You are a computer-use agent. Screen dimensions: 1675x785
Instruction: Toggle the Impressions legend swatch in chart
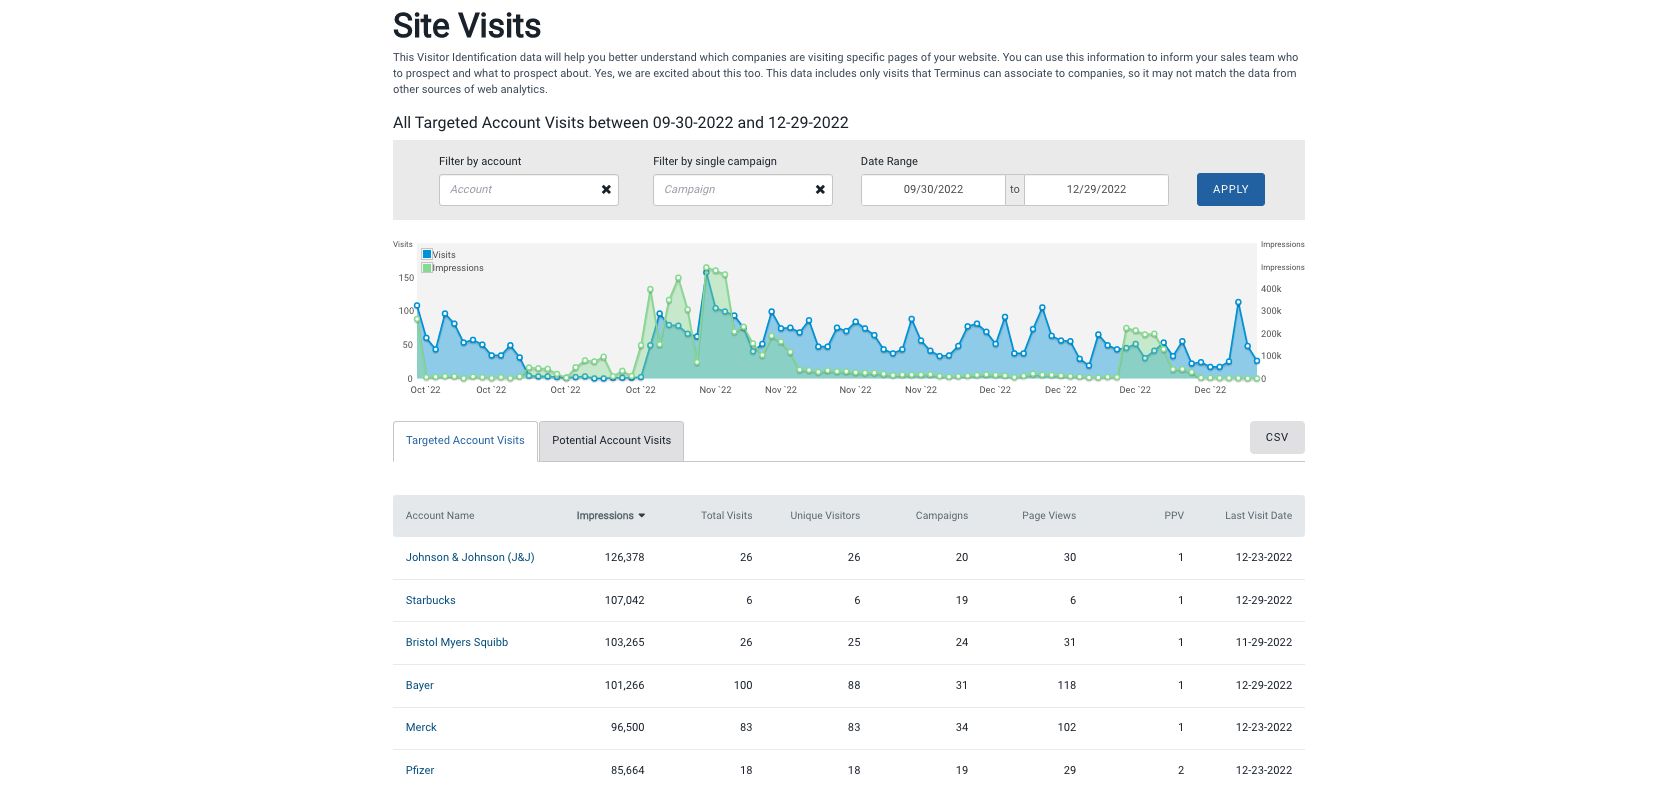coord(427,268)
